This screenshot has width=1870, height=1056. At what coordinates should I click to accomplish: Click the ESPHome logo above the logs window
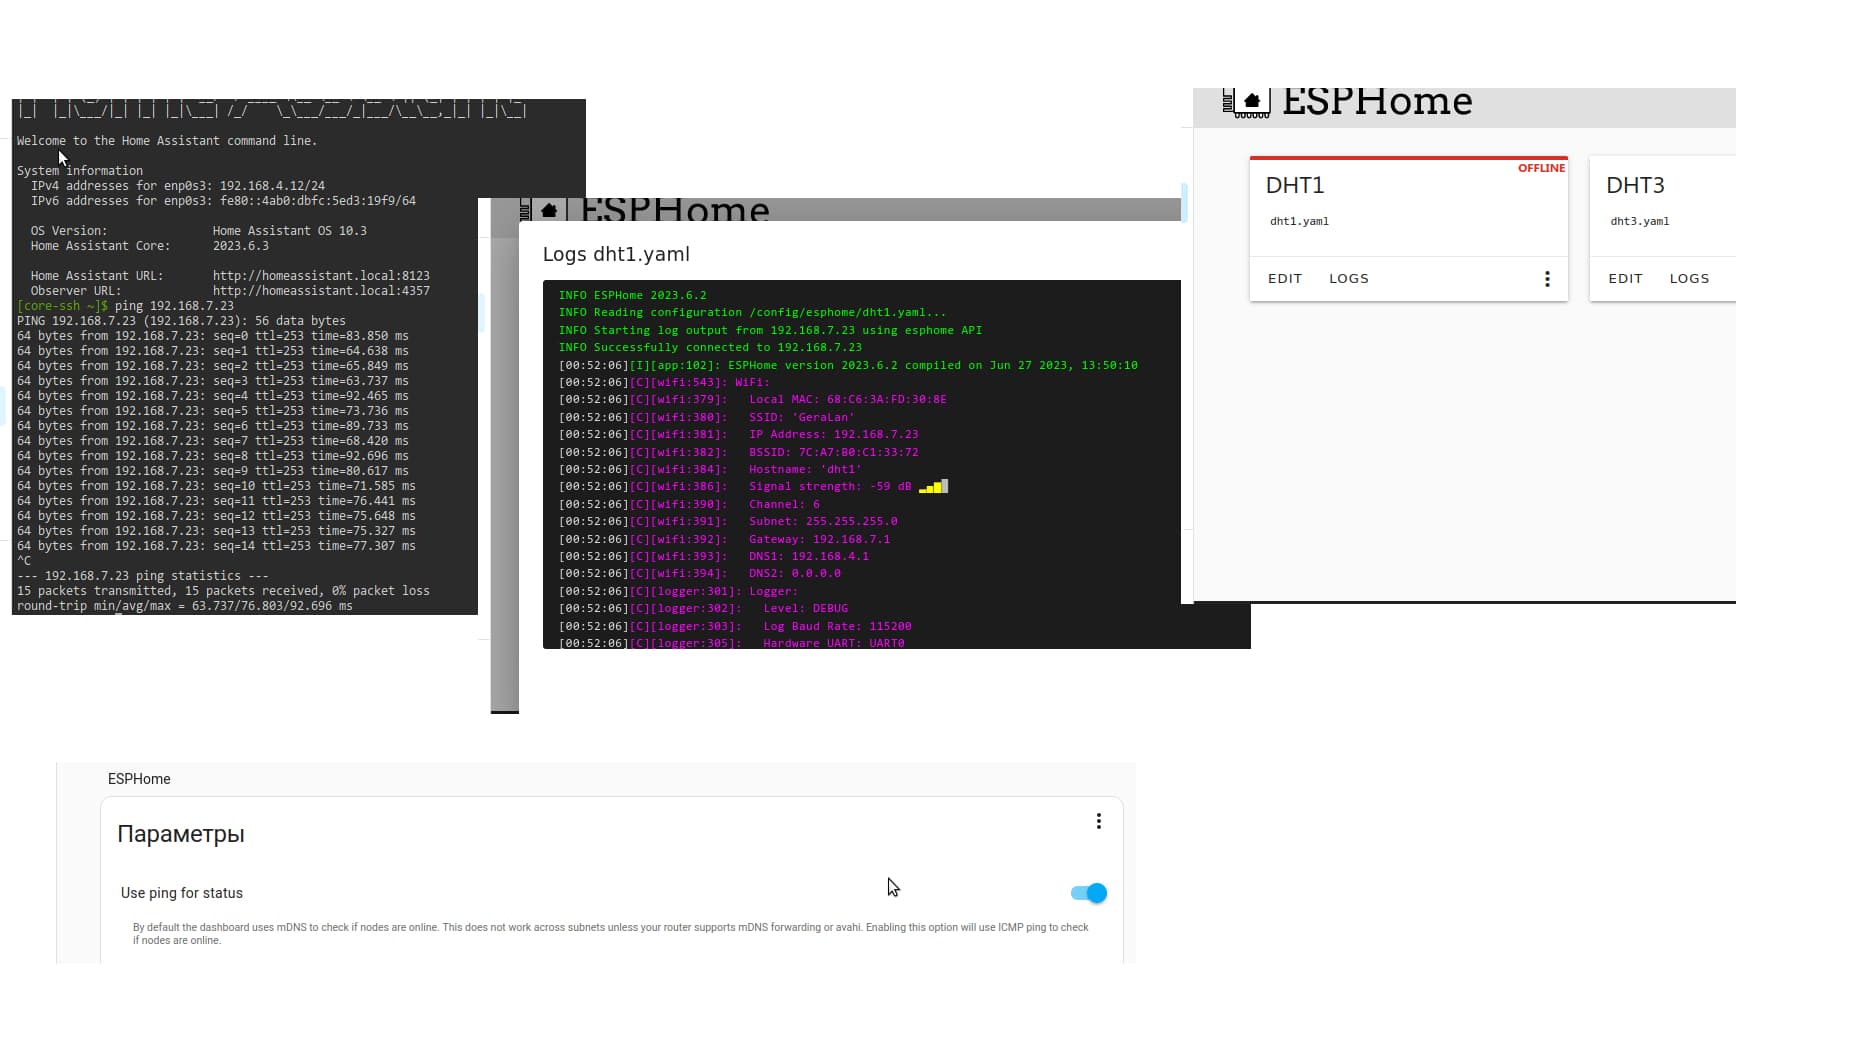click(x=548, y=210)
